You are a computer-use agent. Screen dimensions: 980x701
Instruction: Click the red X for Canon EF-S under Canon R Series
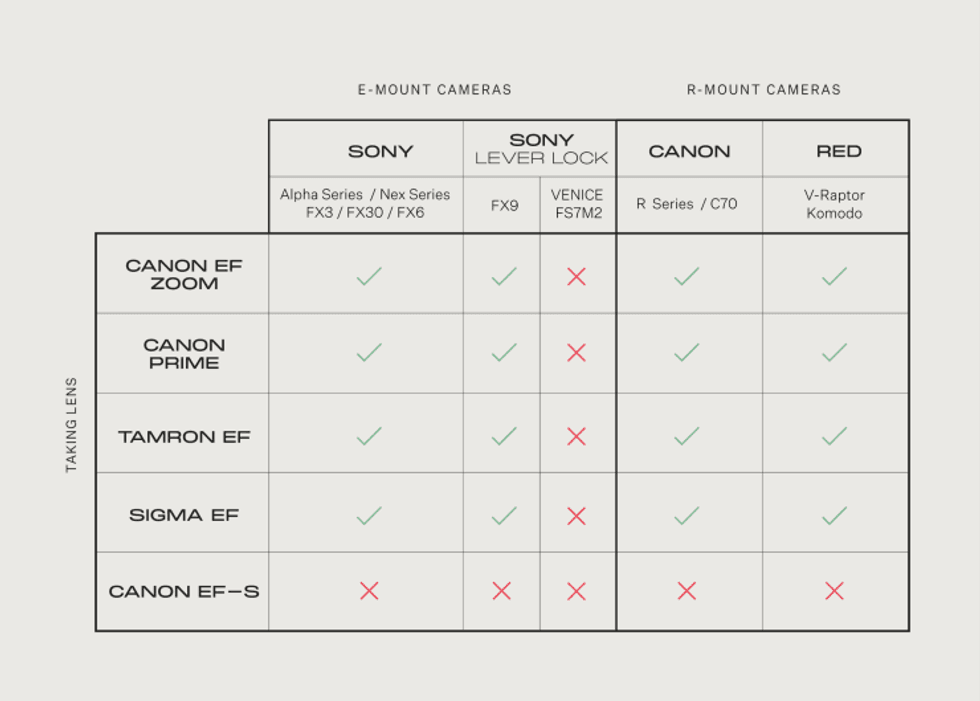(686, 591)
